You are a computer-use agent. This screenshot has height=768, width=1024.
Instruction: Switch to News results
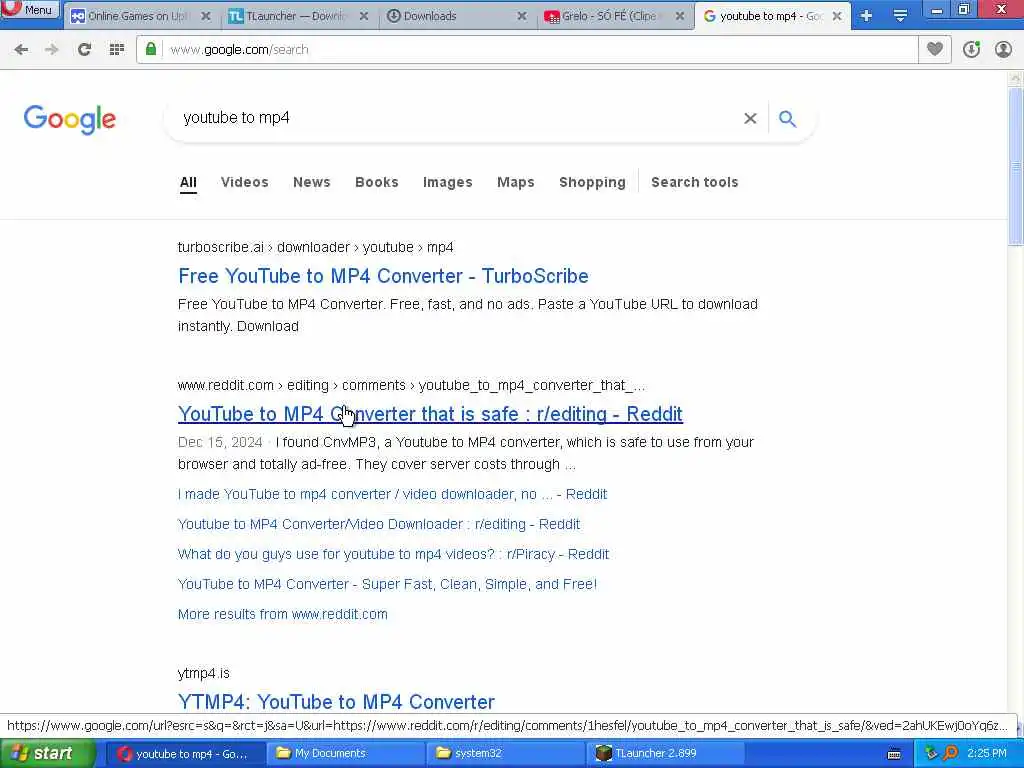pyautogui.click(x=312, y=182)
